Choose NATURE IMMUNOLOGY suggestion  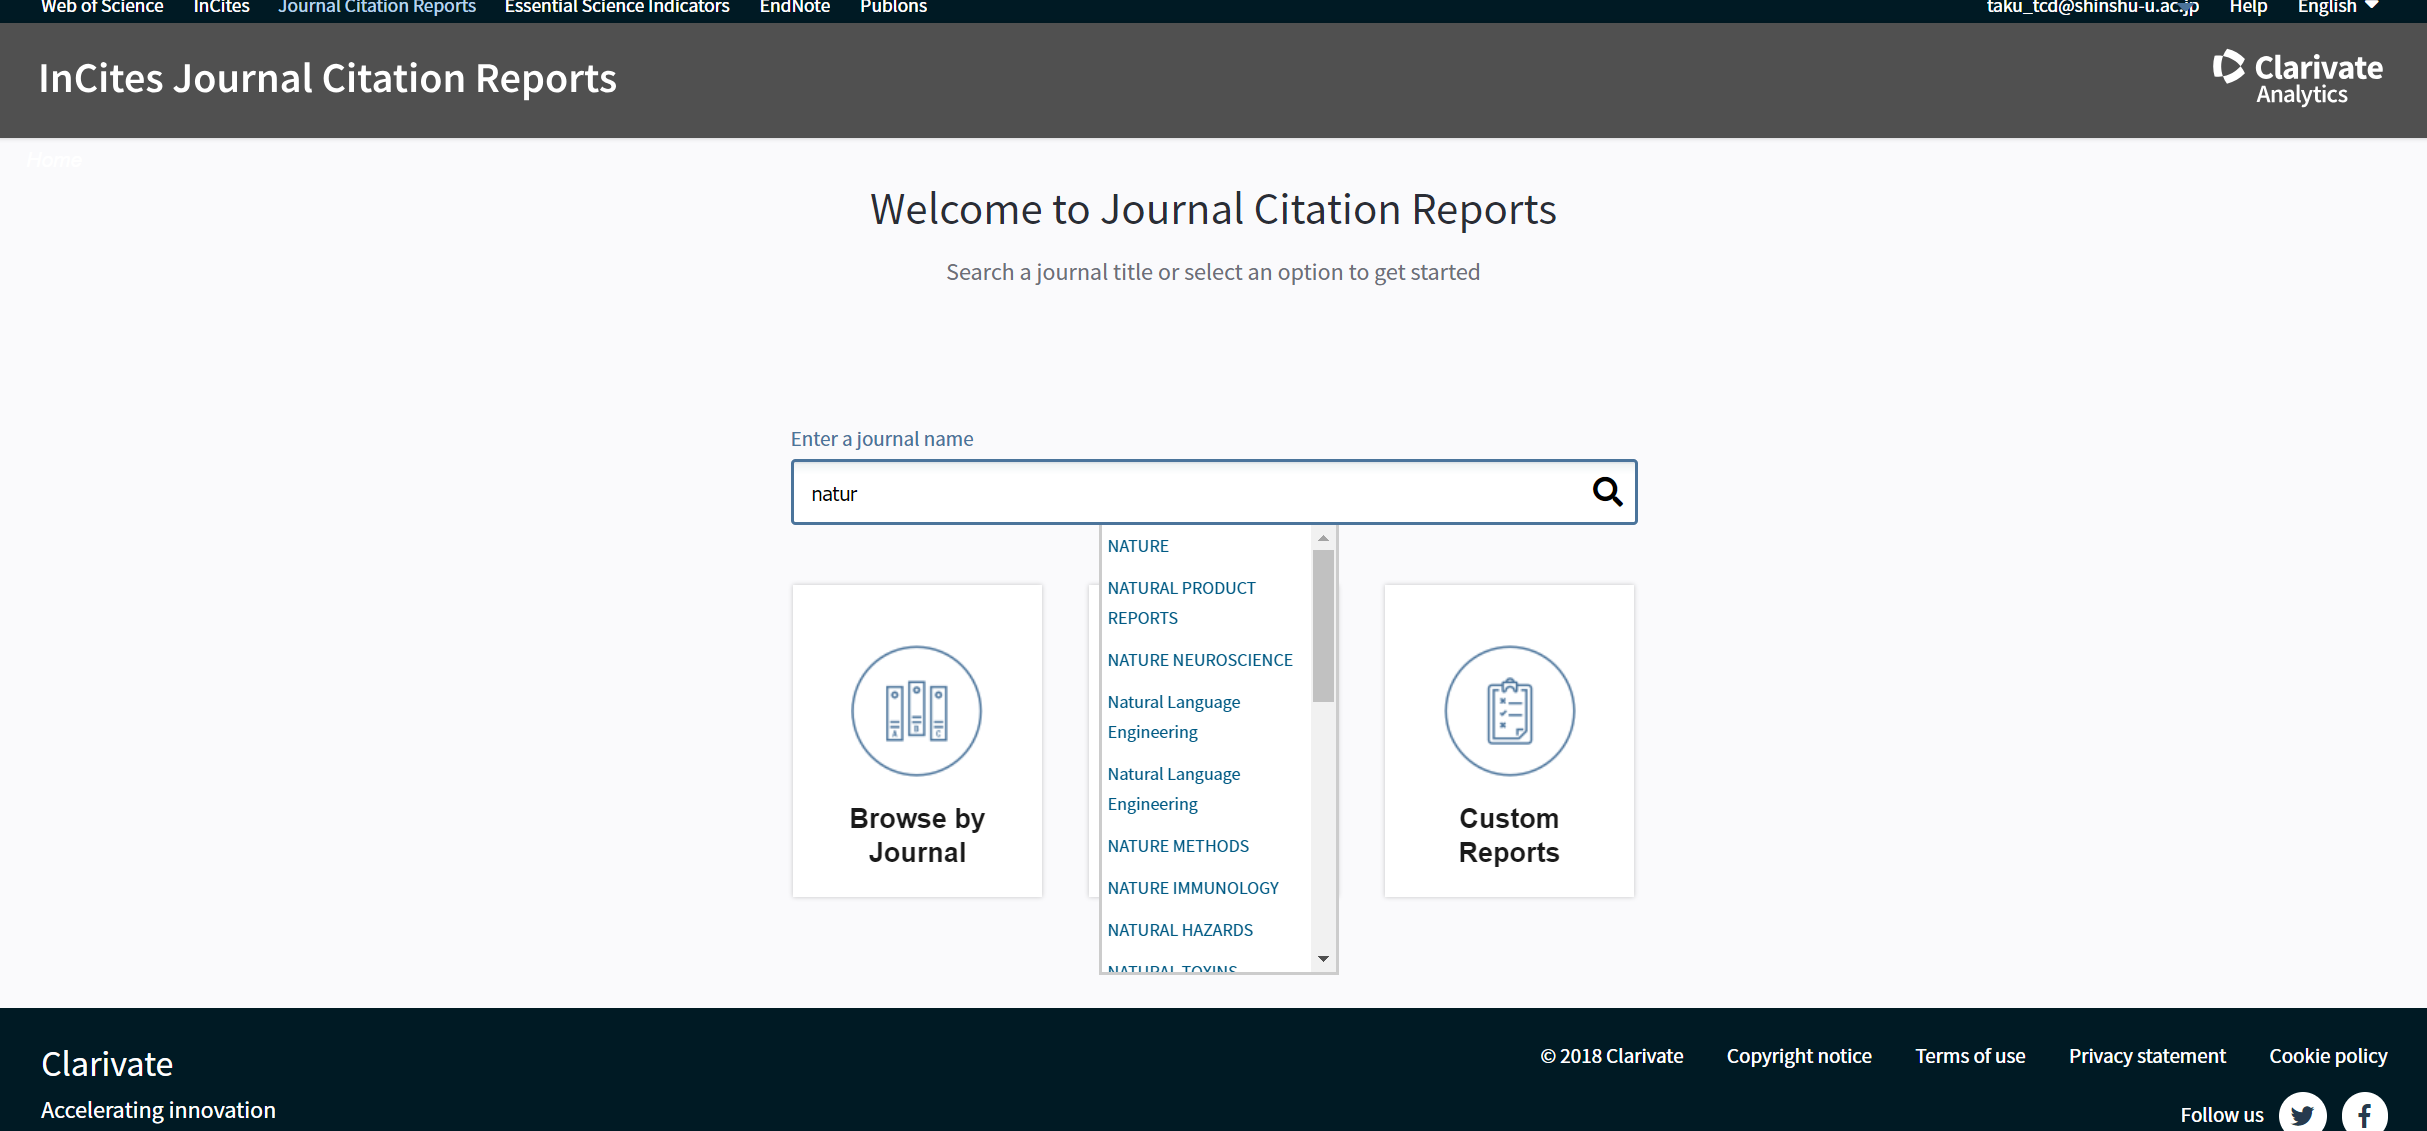coord(1193,888)
